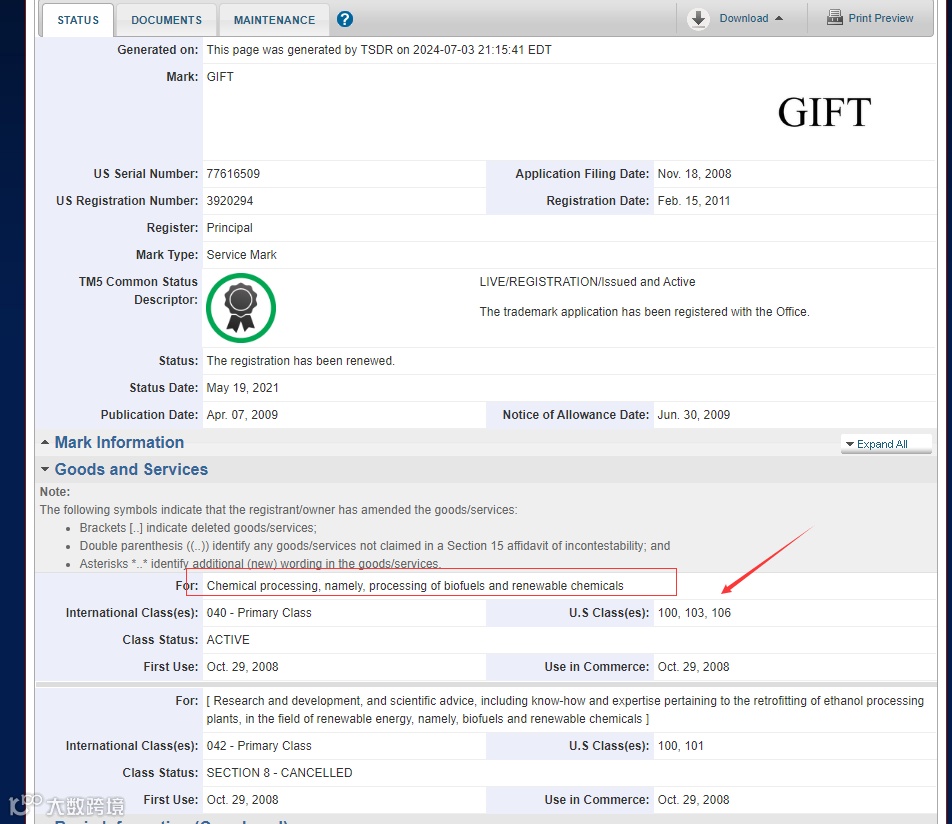Click the Expand All button
Screen dimensions: 952x824
(x=886, y=444)
